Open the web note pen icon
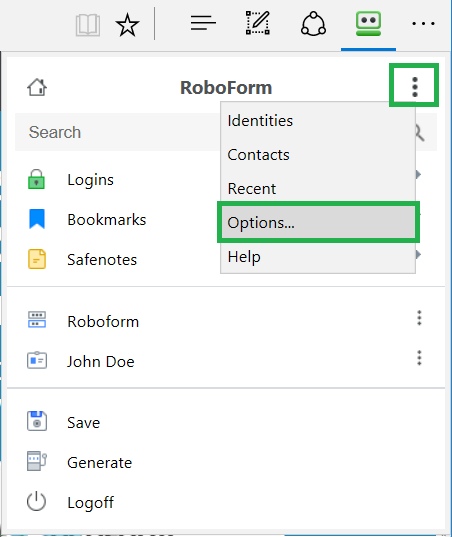Viewport: 452px width, 537px height. click(x=258, y=23)
